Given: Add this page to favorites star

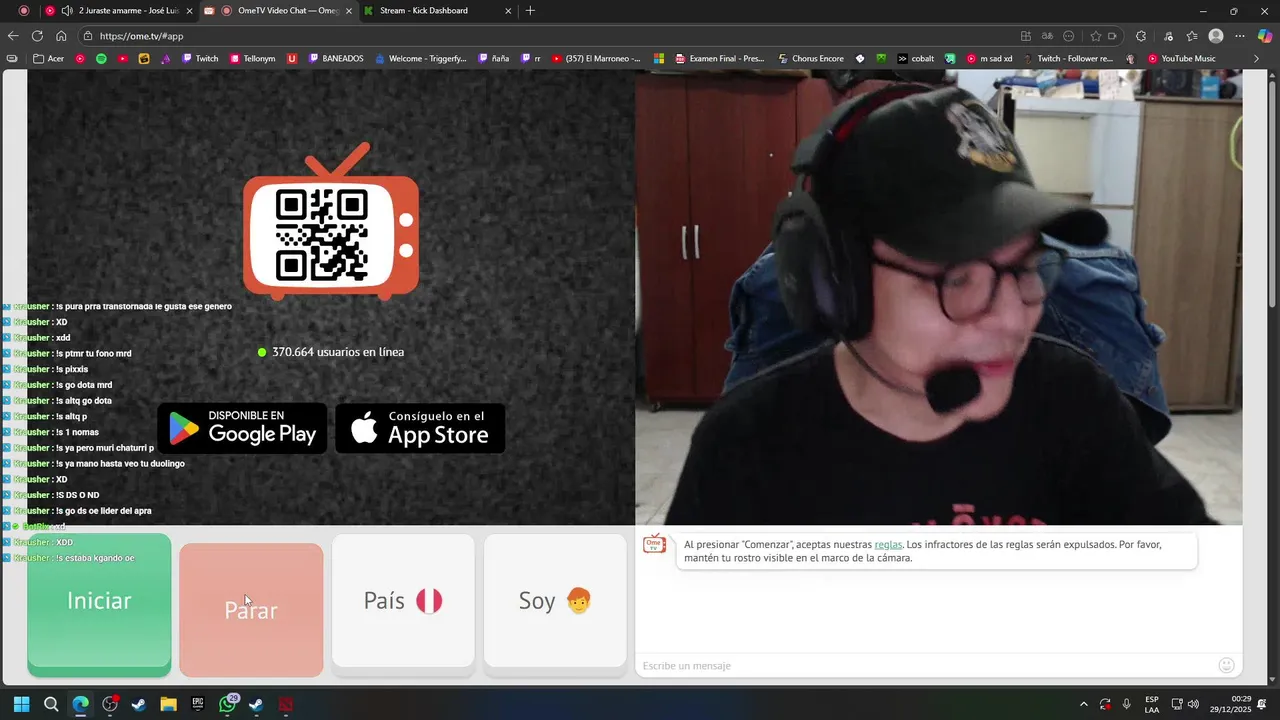Looking at the screenshot, I should [x=1096, y=36].
